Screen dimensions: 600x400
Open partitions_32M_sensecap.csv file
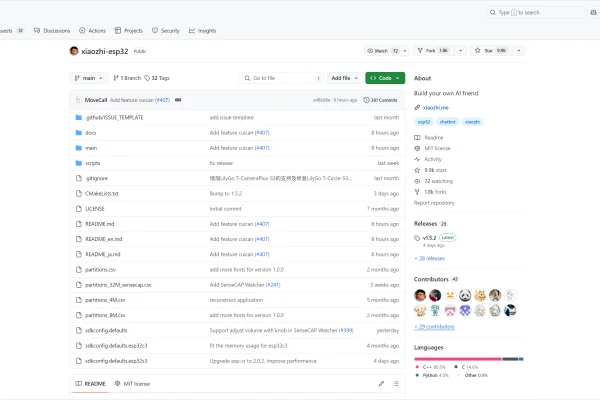[x=118, y=285]
